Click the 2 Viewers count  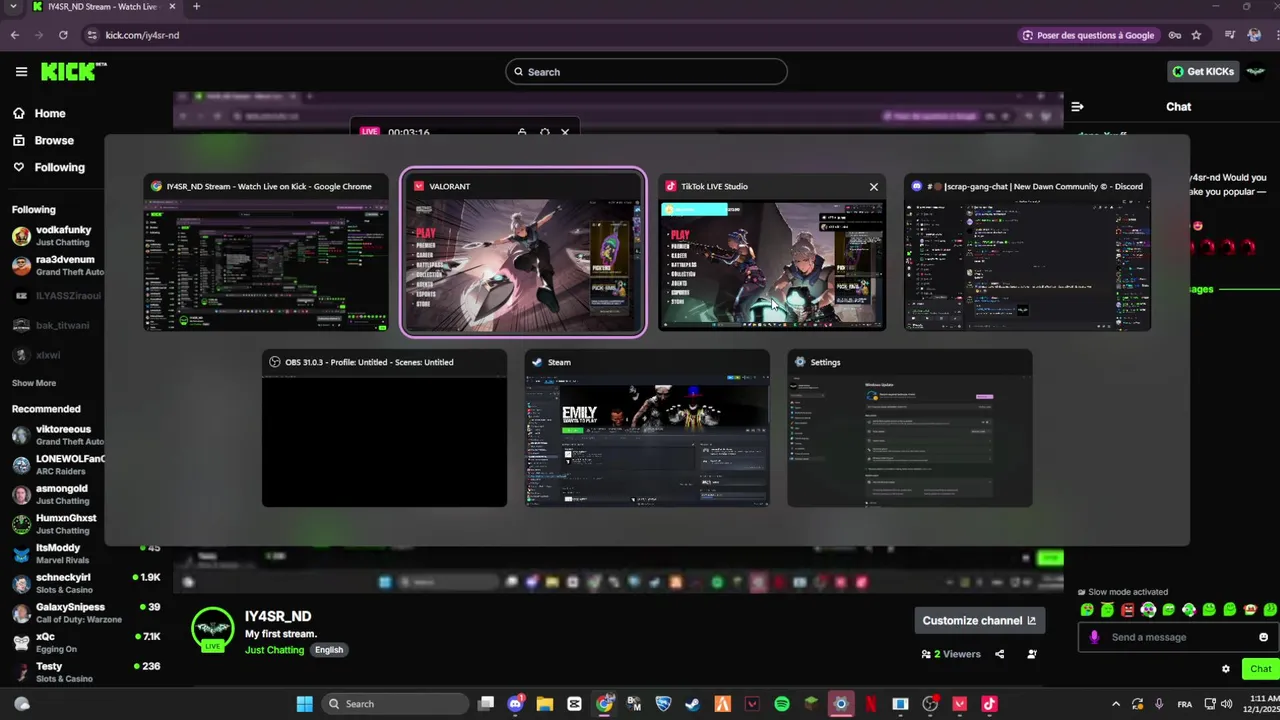951,654
